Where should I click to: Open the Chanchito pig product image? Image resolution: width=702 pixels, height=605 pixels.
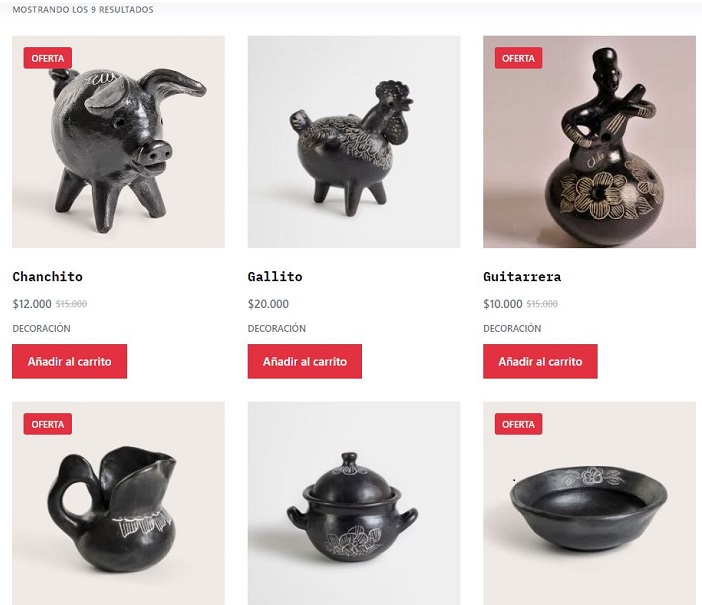coord(118,142)
